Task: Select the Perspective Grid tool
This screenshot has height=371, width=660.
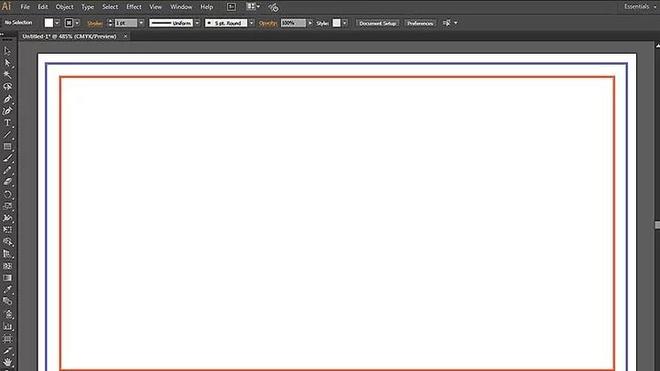Action: (x=7, y=254)
